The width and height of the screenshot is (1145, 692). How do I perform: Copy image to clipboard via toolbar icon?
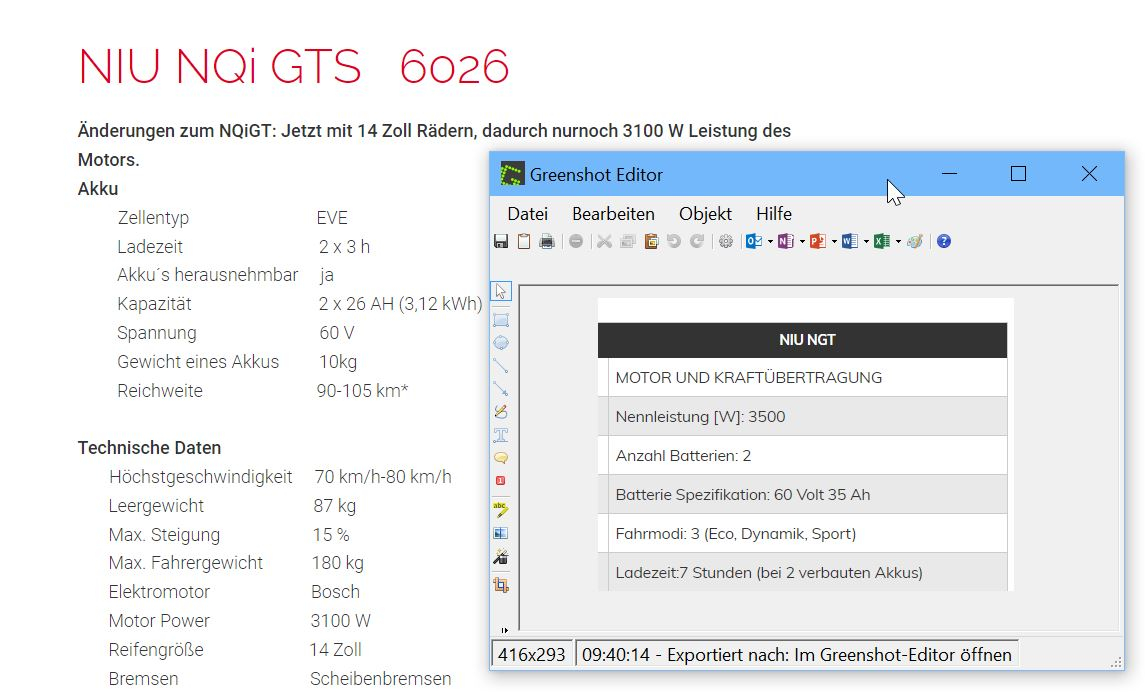pos(523,241)
